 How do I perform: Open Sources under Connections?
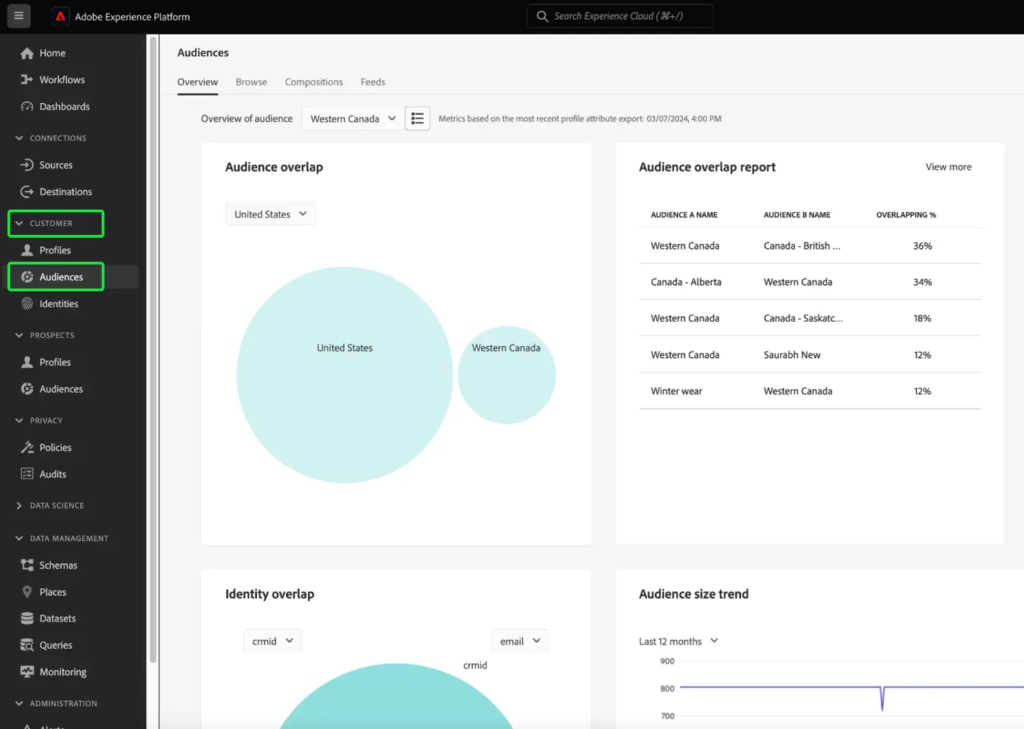coord(55,165)
